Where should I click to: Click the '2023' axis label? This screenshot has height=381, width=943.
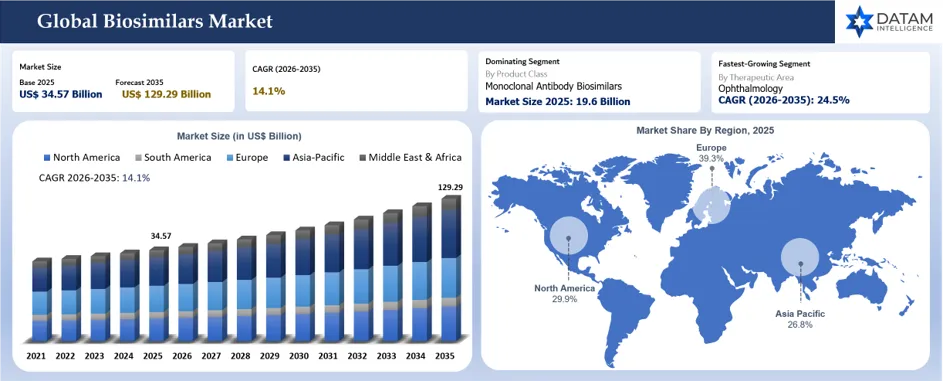click(94, 356)
